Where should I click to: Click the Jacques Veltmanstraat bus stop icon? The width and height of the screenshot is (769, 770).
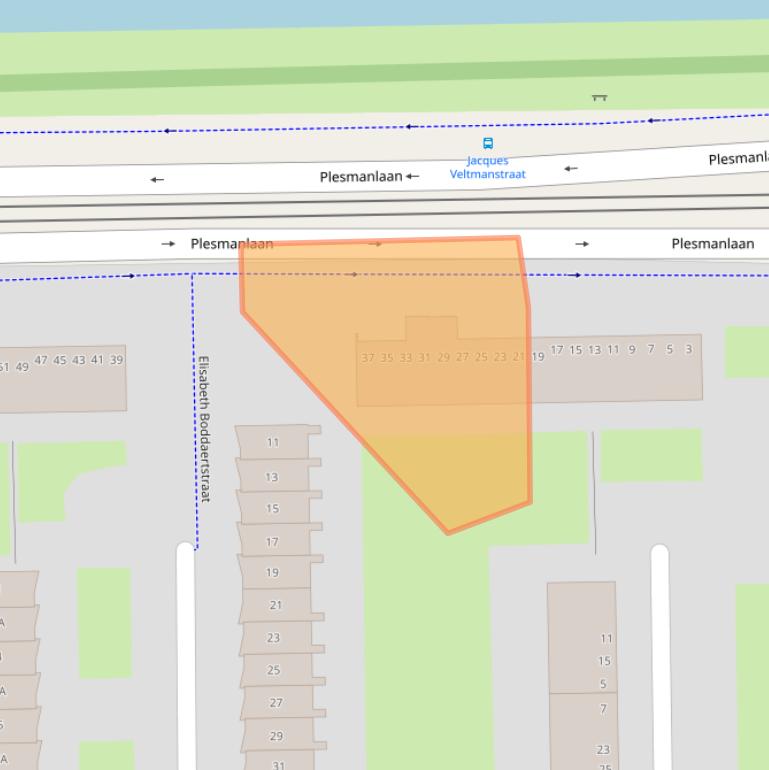tap(488, 143)
